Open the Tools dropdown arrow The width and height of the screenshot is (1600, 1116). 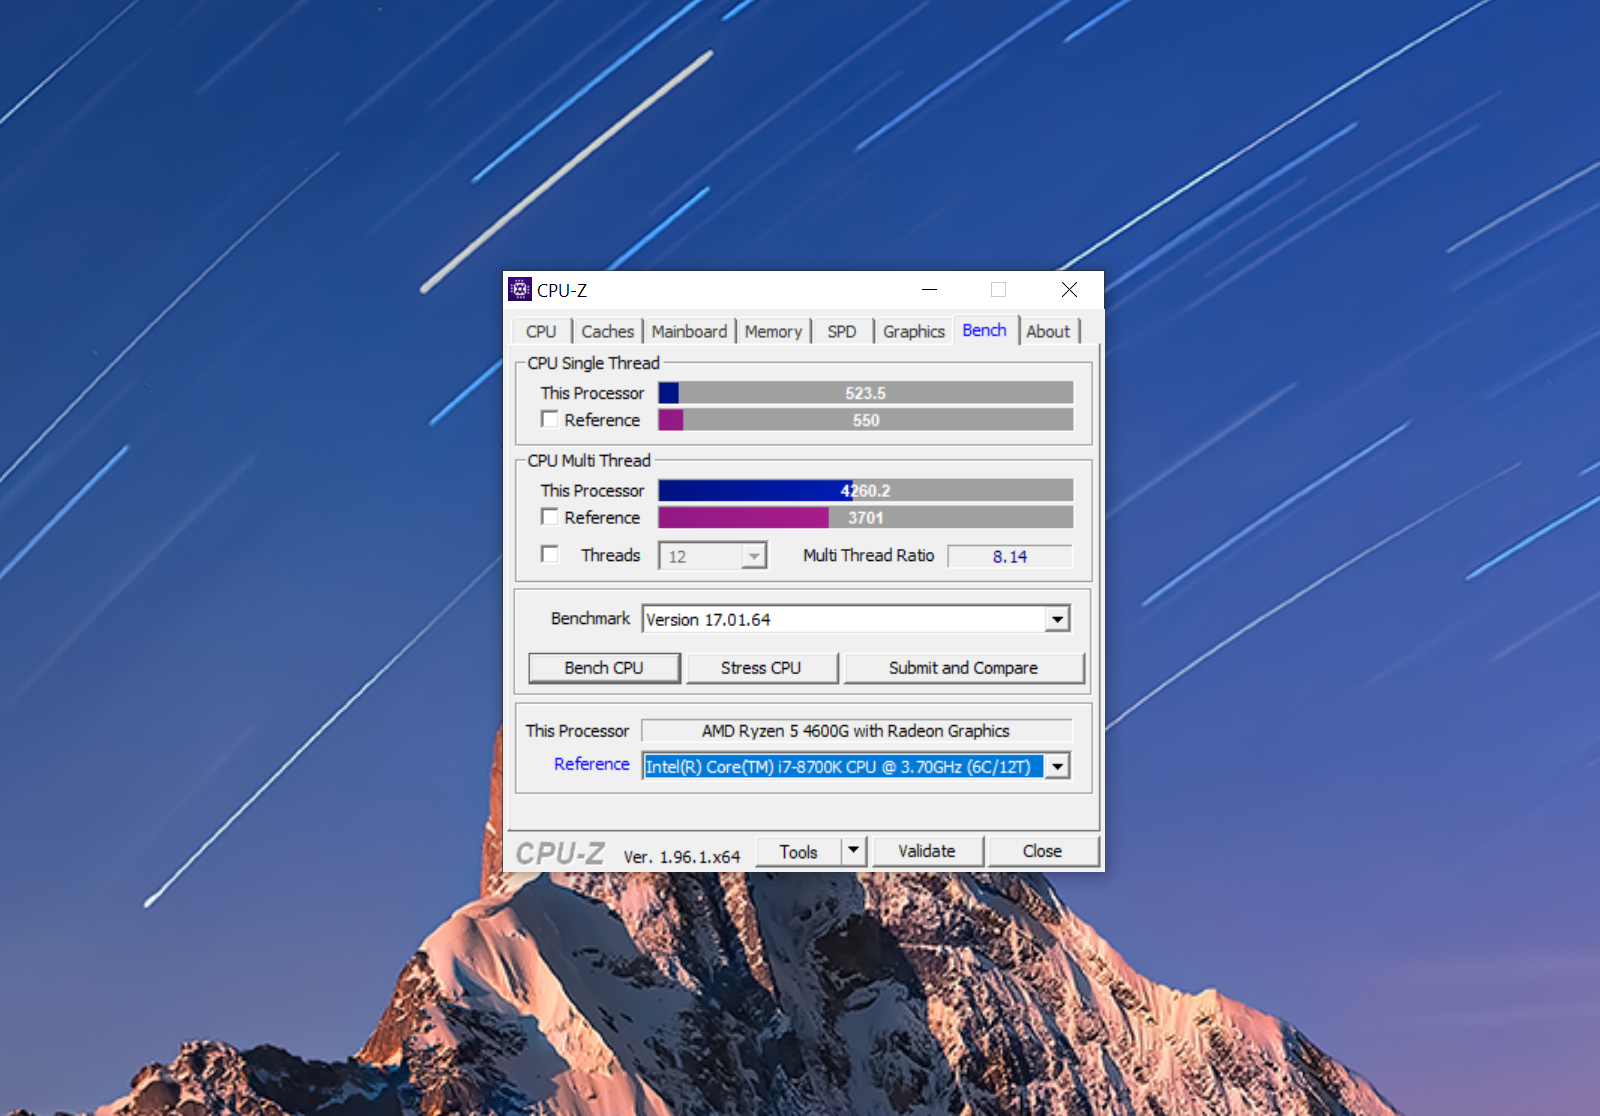(x=853, y=851)
